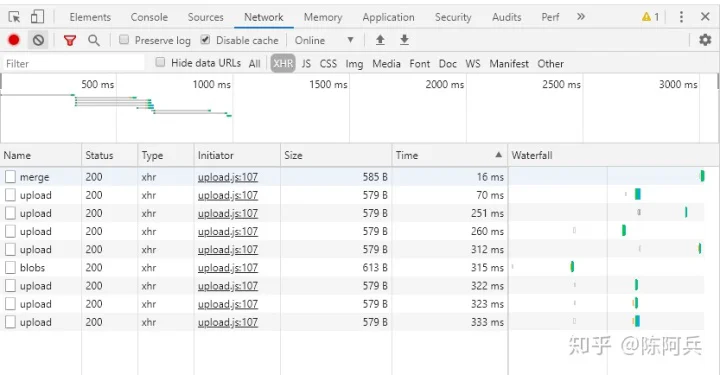The height and width of the screenshot is (375, 720).
Task: Filter requests by WS type
Action: pyautogui.click(x=473, y=64)
